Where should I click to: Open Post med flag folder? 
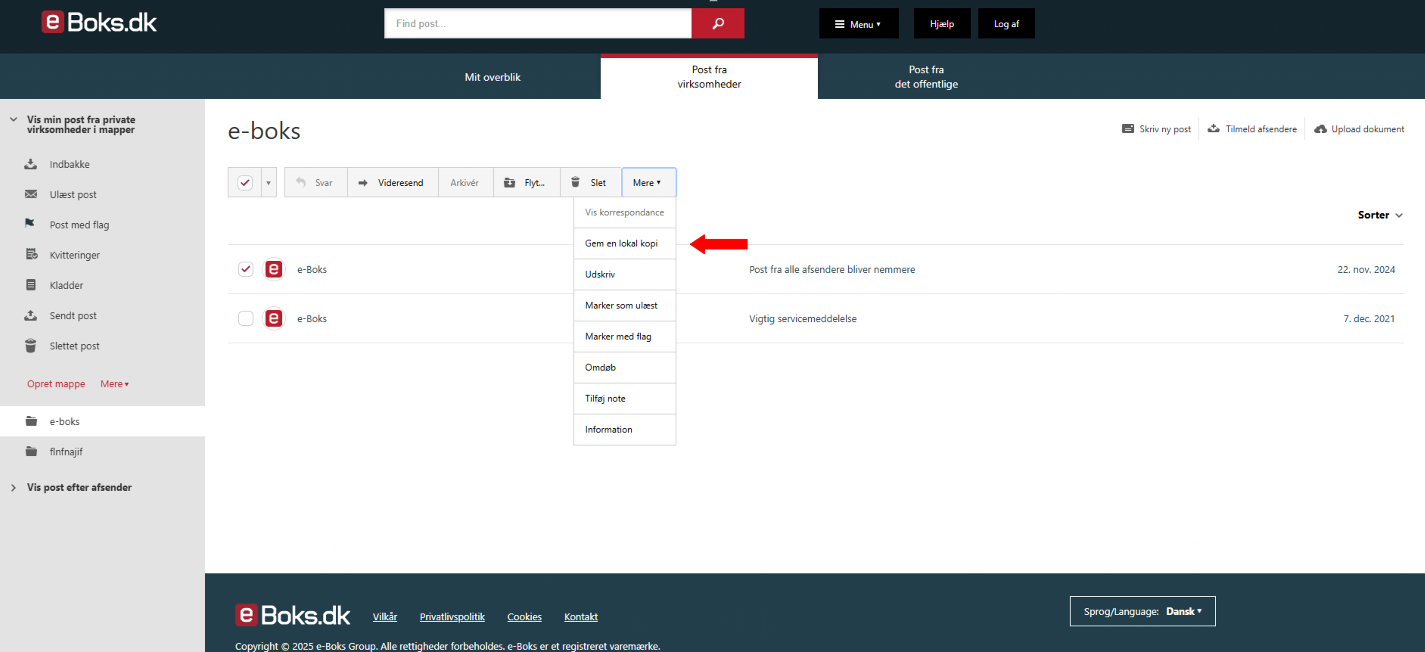coord(79,225)
